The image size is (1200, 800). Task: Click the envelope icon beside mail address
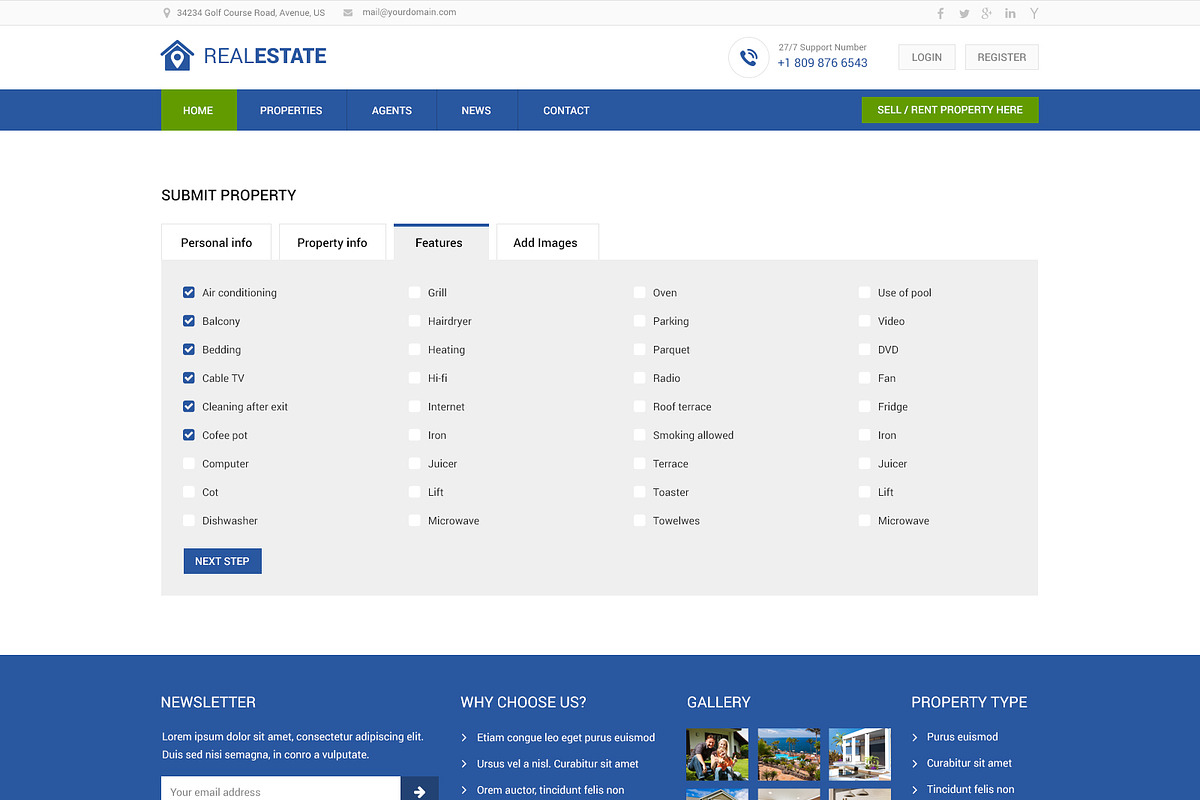coord(348,13)
